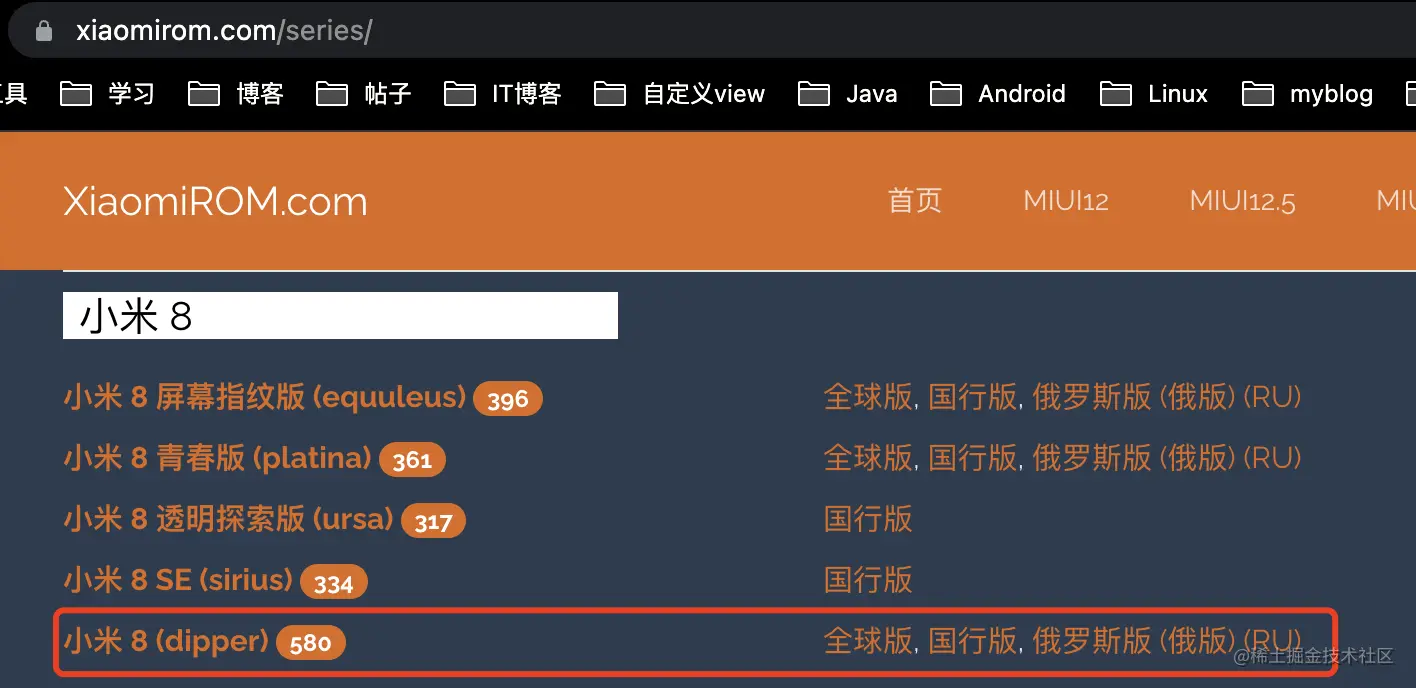Click 全球版 for 小米 8 屏幕指纹版

(x=867, y=397)
